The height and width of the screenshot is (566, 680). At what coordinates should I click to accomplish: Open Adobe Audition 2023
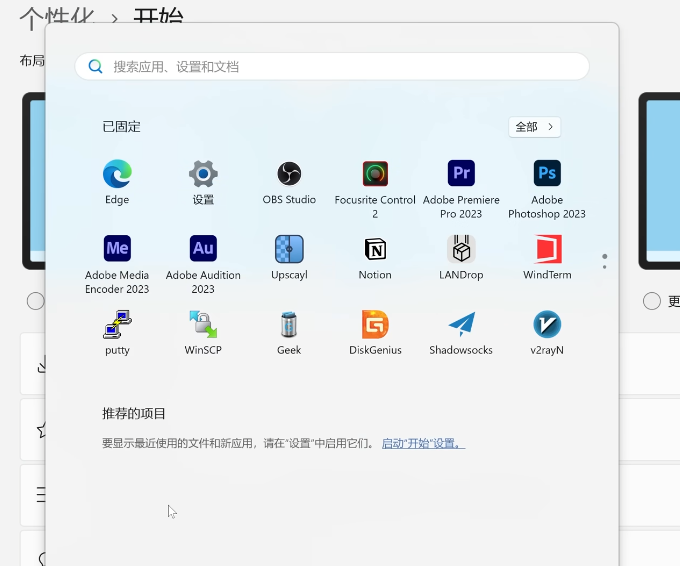coord(203,249)
